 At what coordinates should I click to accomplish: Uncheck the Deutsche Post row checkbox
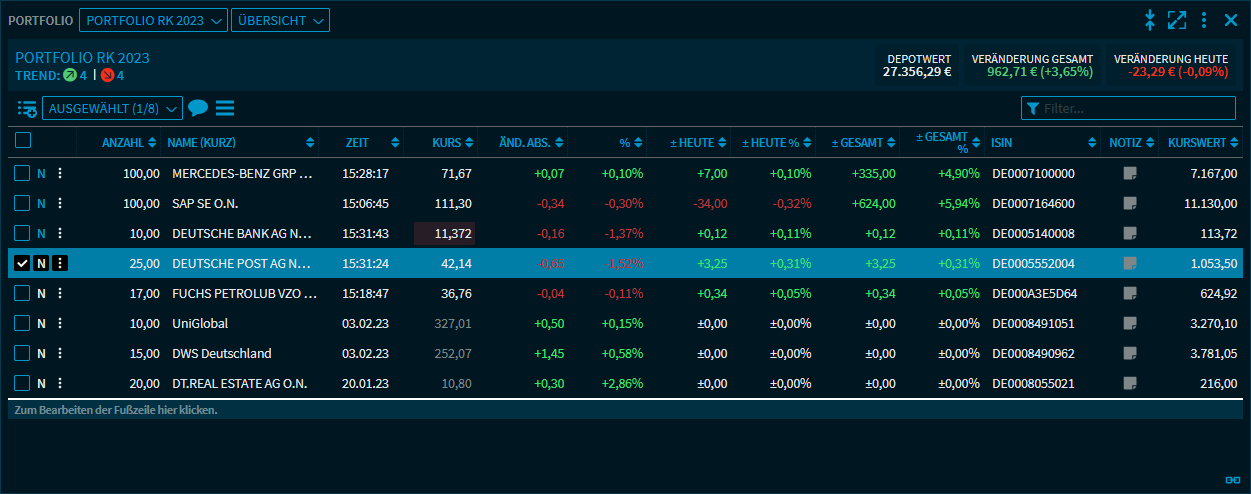[x=22, y=263]
